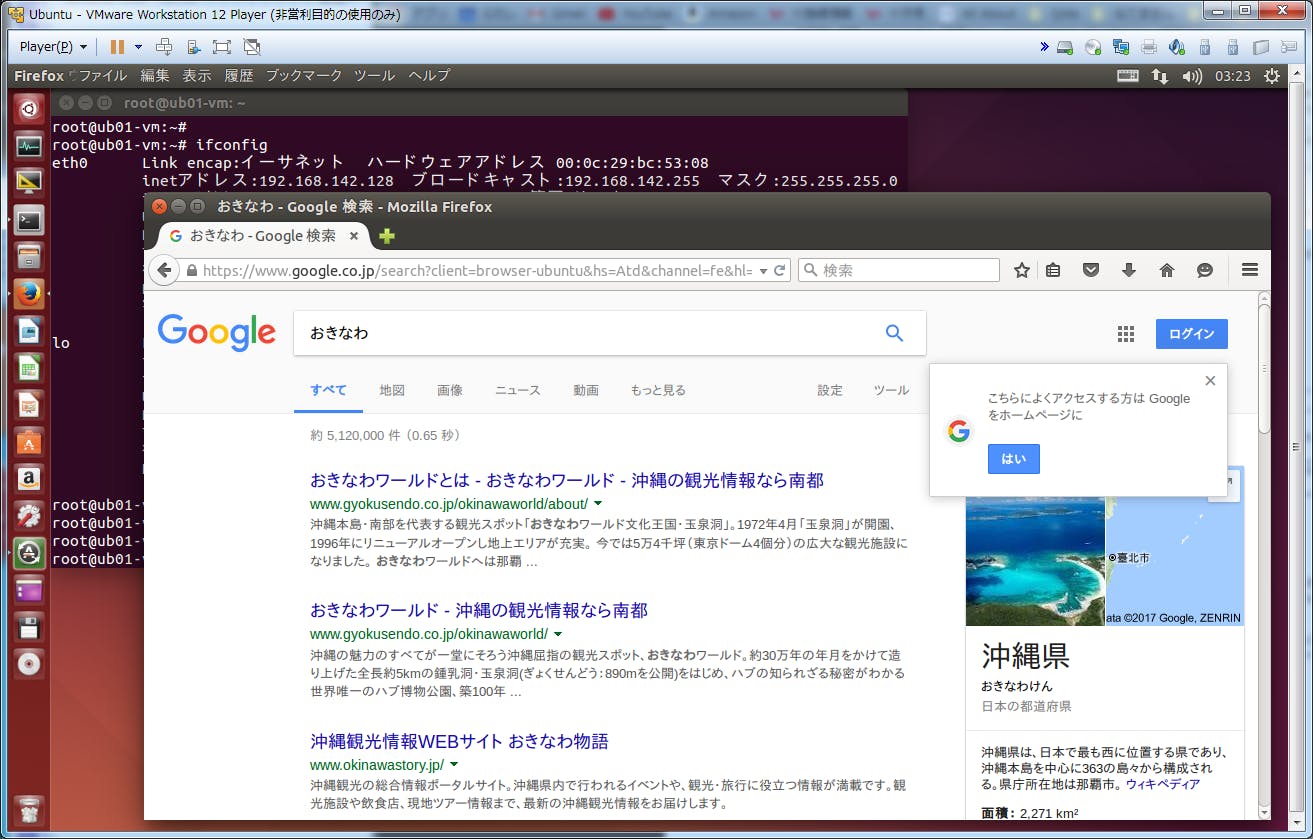Select the おきなわ - Google 検索 tab
1313x839 pixels.
[x=264, y=236]
